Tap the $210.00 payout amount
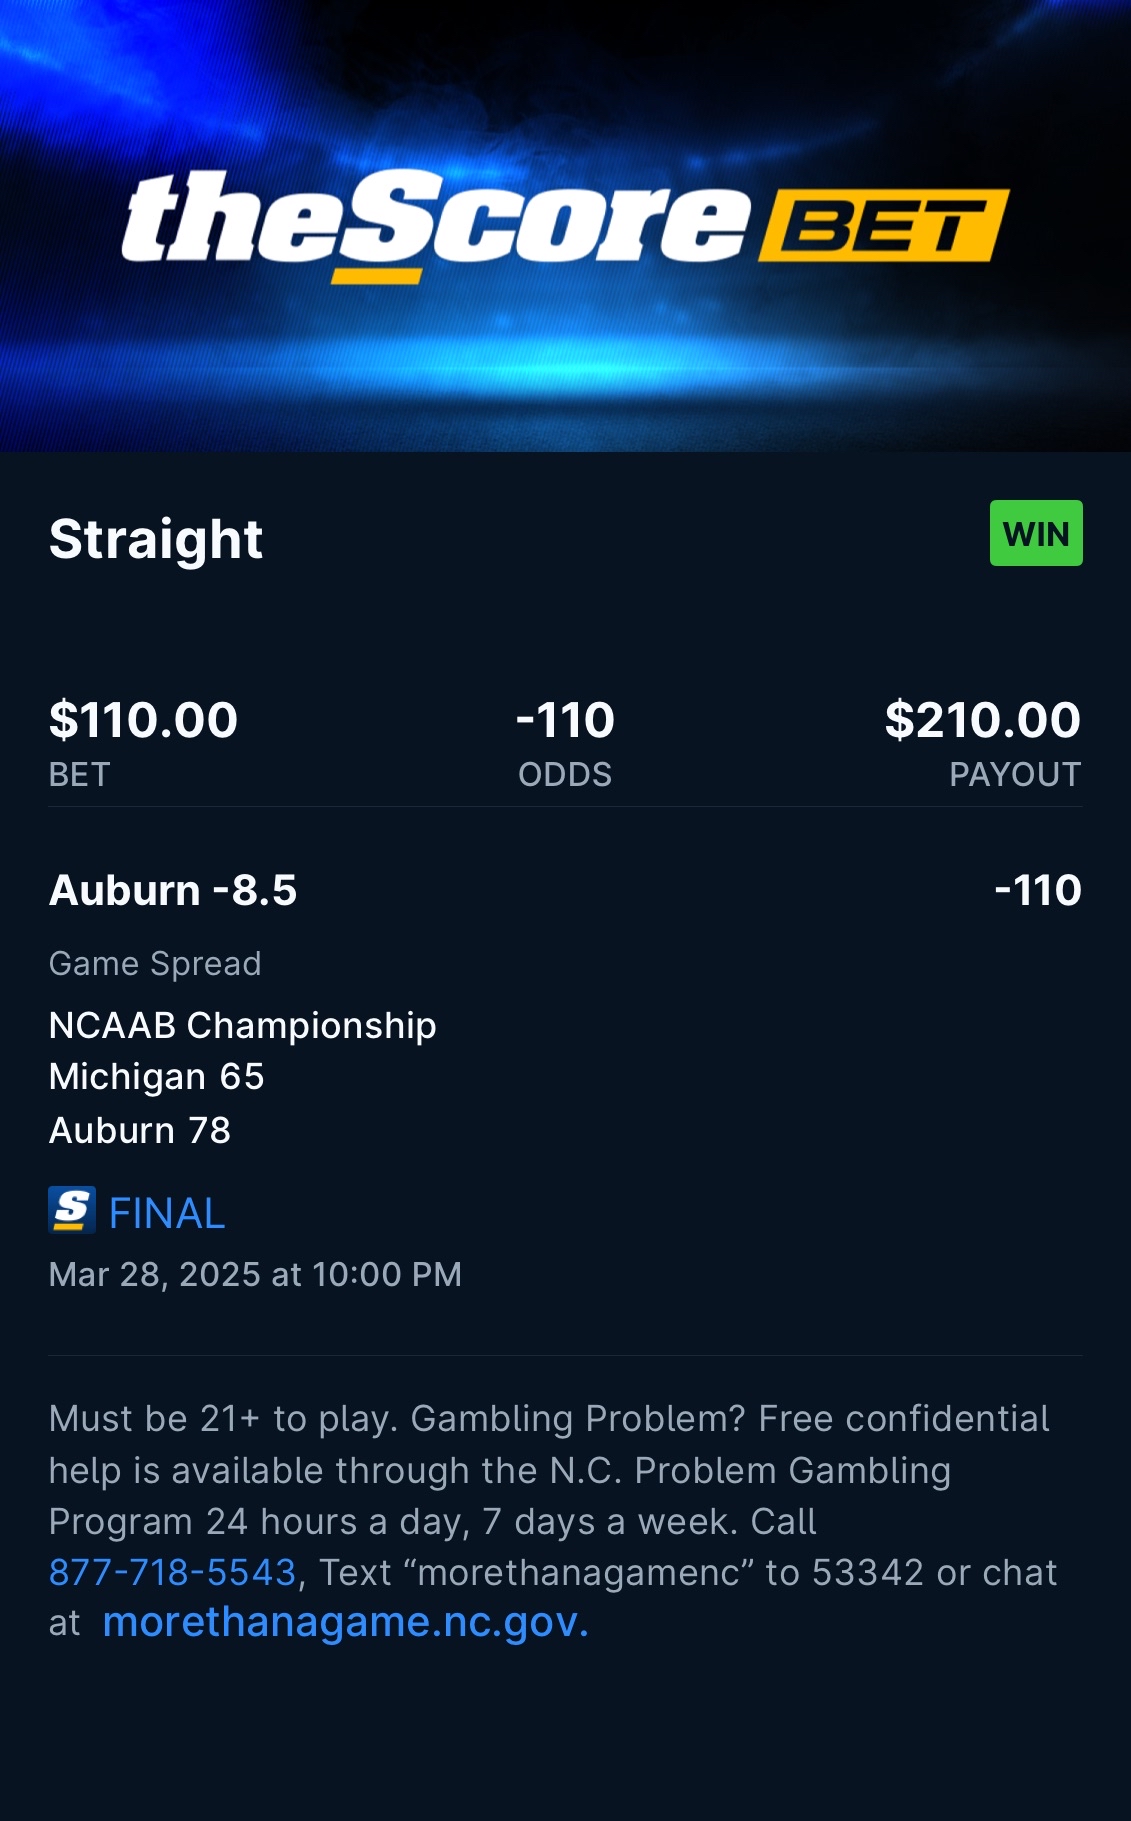 click(982, 720)
